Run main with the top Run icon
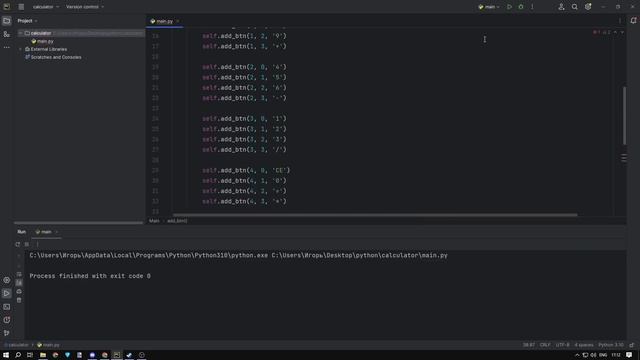Viewport: 640px width, 360px height. tap(509, 7)
